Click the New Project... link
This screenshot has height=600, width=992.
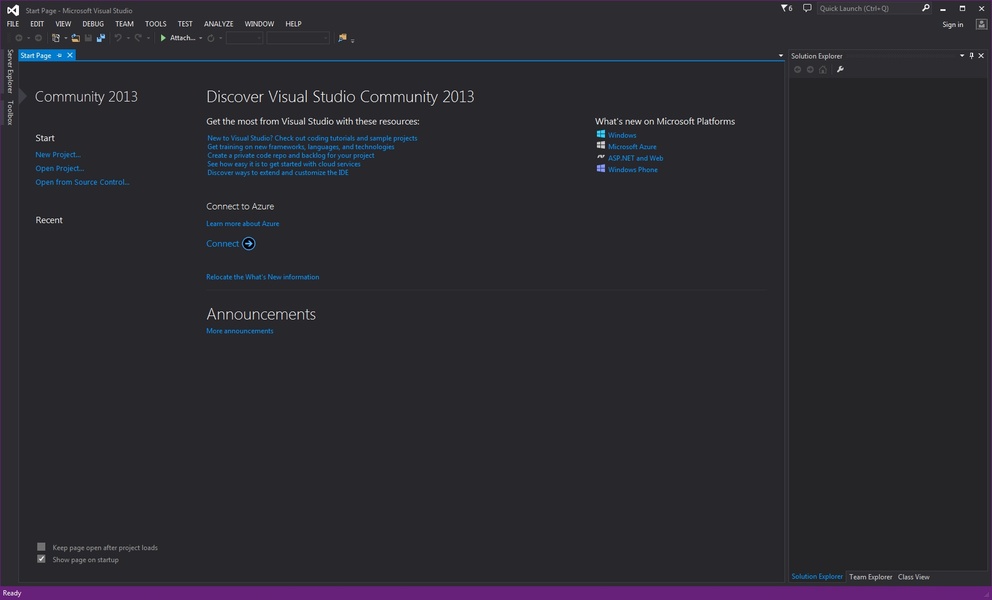coord(58,155)
